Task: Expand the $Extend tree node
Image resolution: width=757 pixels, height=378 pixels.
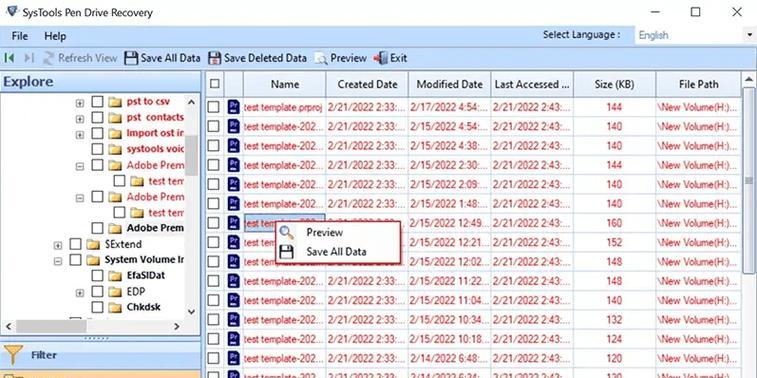Action: coord(58,245)
